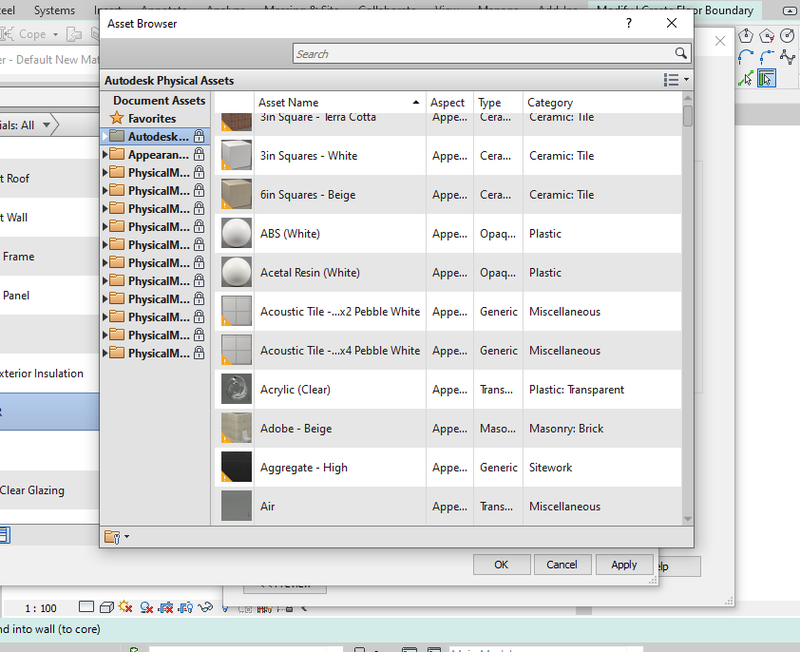Click the ribbon minimize panel icon
This screenshot has height=652, width=800.
789,11
